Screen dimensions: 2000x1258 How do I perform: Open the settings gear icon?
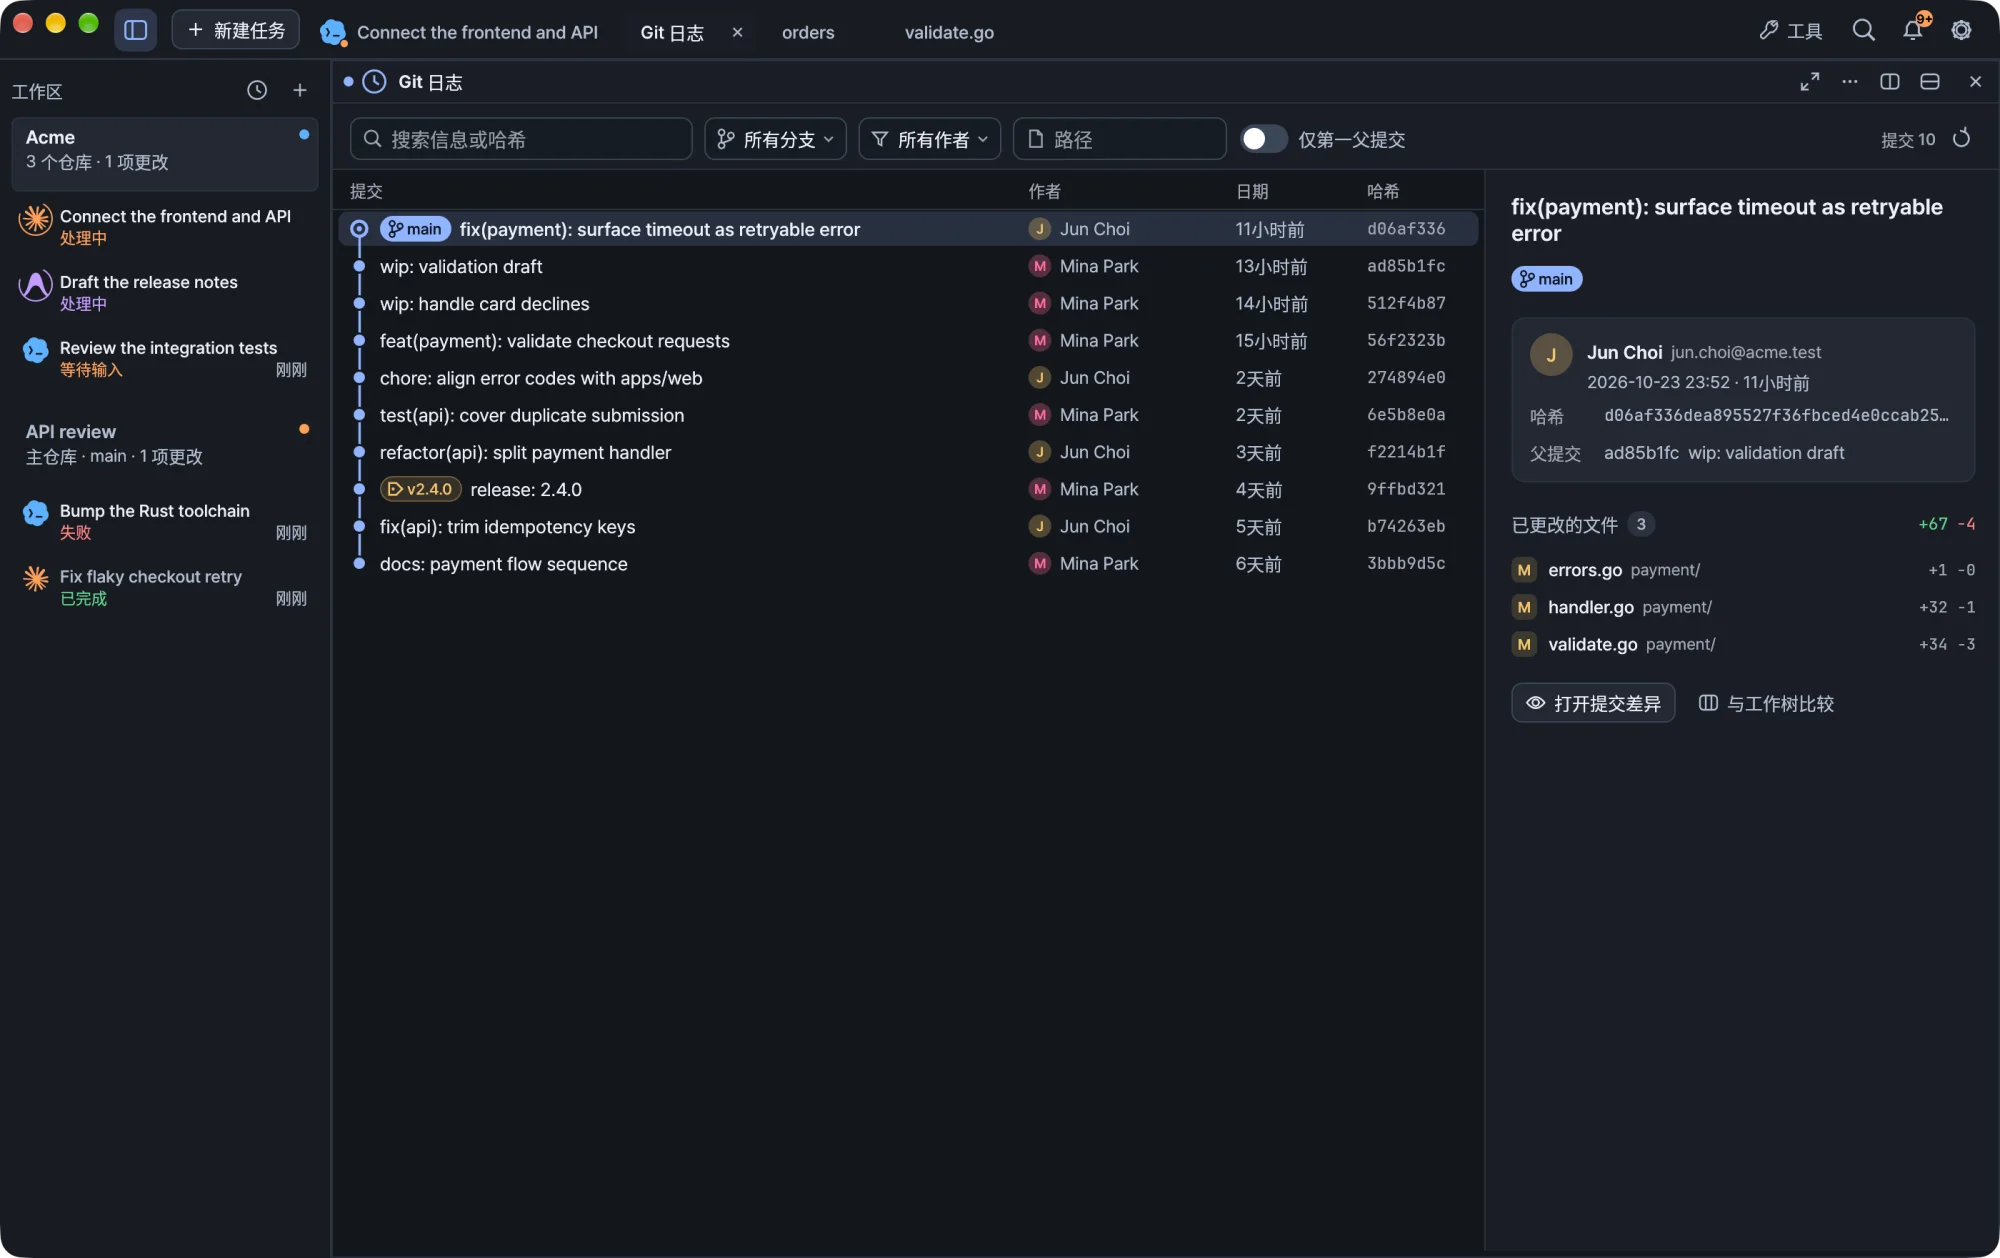[1961, 30]
